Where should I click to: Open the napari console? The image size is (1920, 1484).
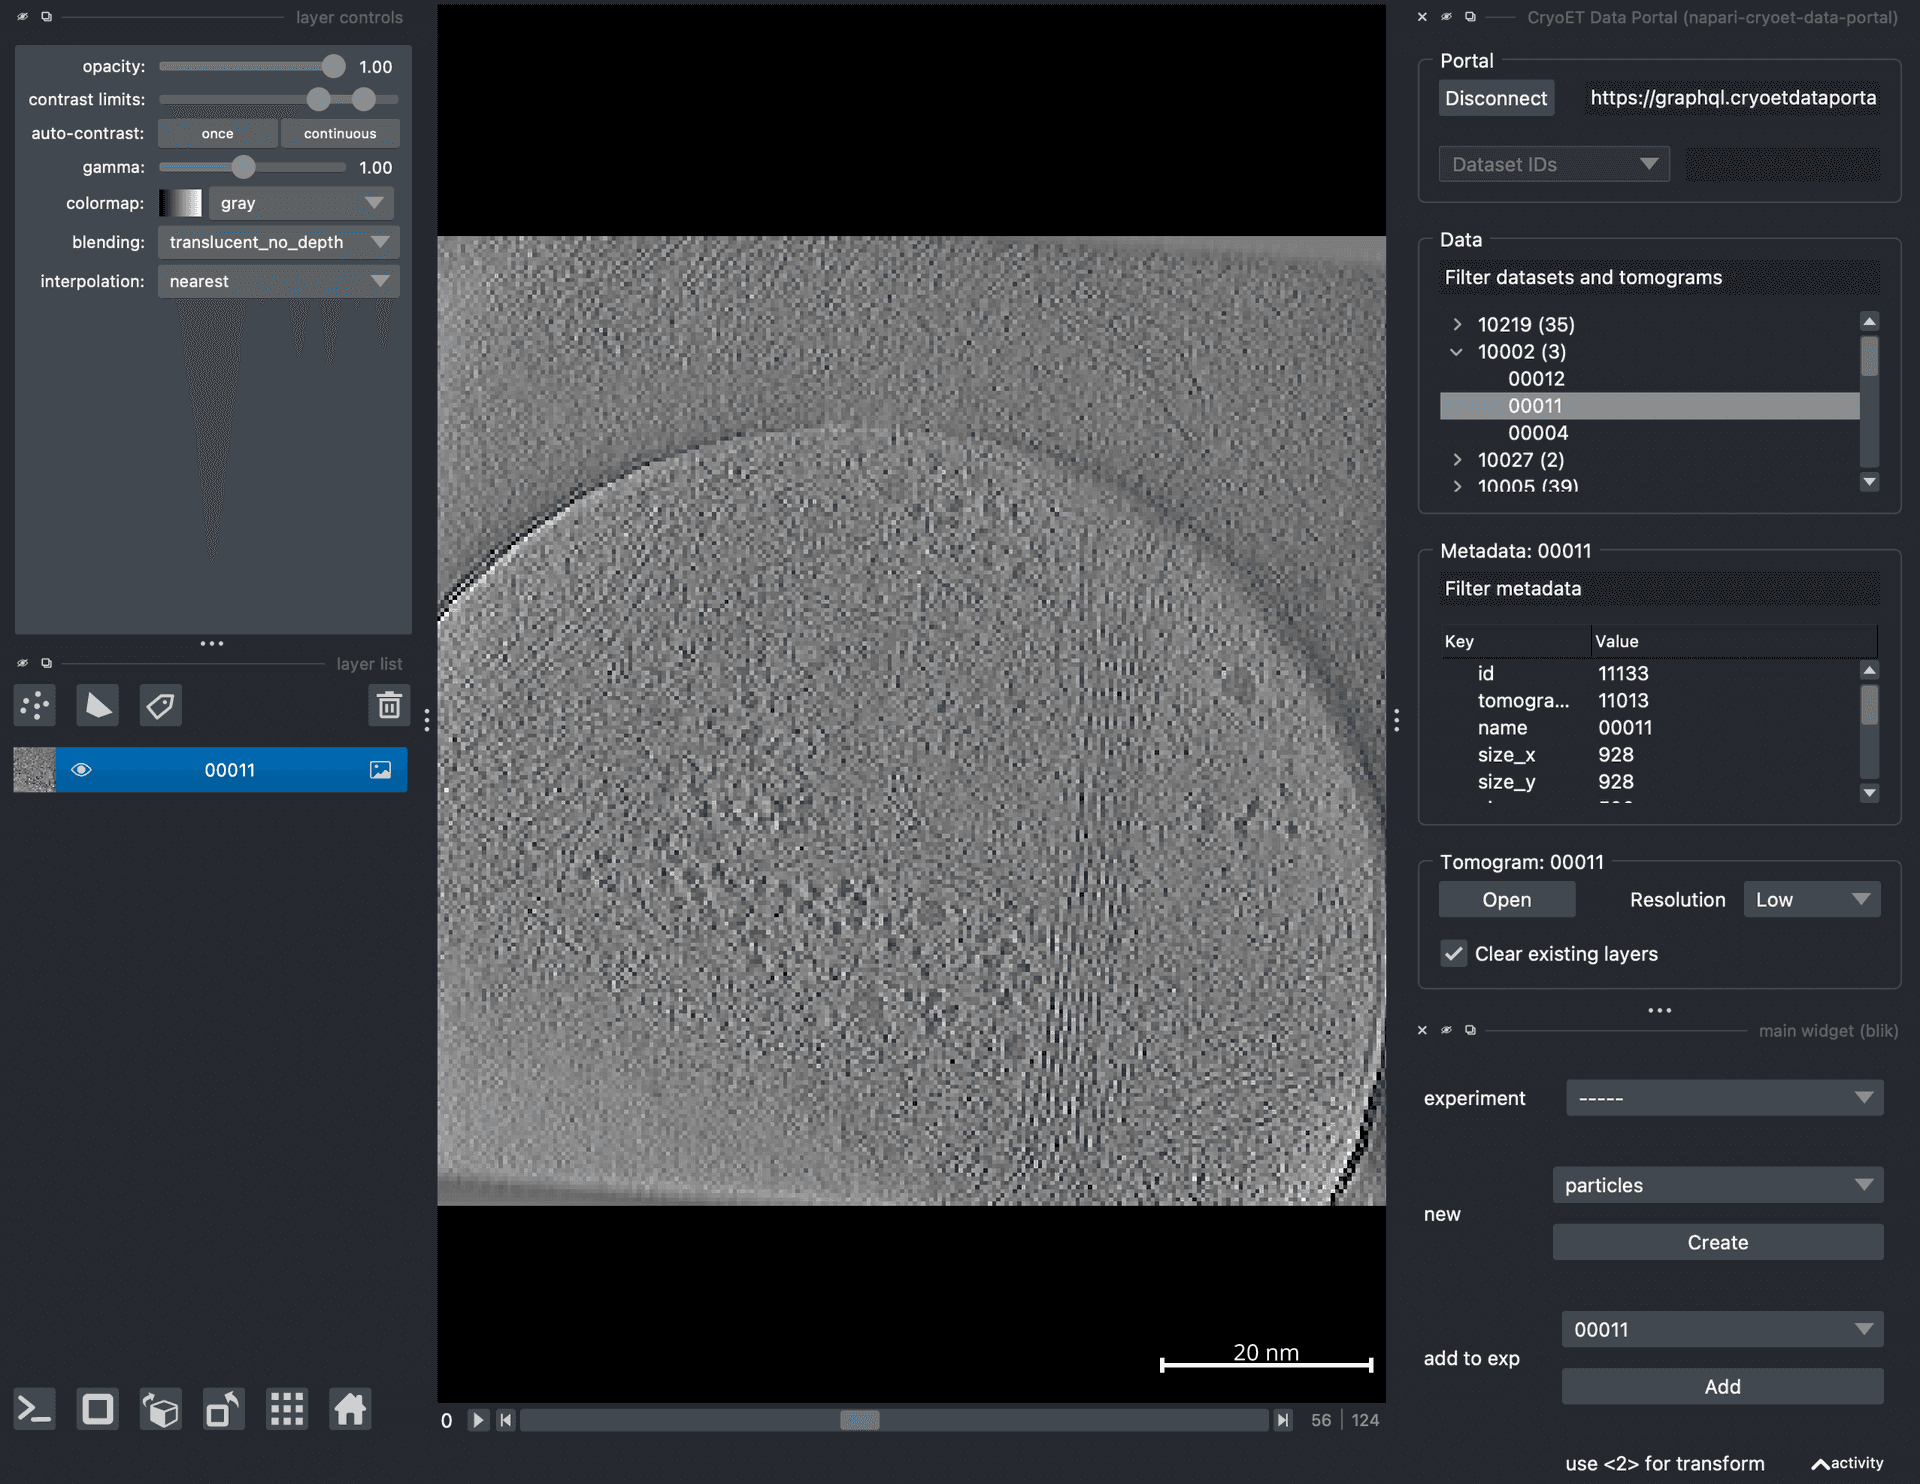tap(35, 1410)
